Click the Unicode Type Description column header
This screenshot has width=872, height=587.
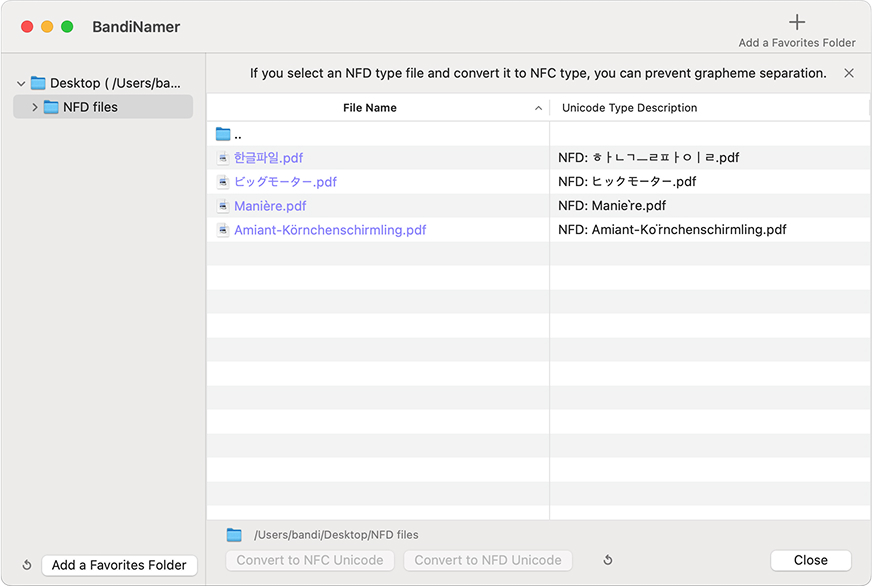click(x=629, y=108)
